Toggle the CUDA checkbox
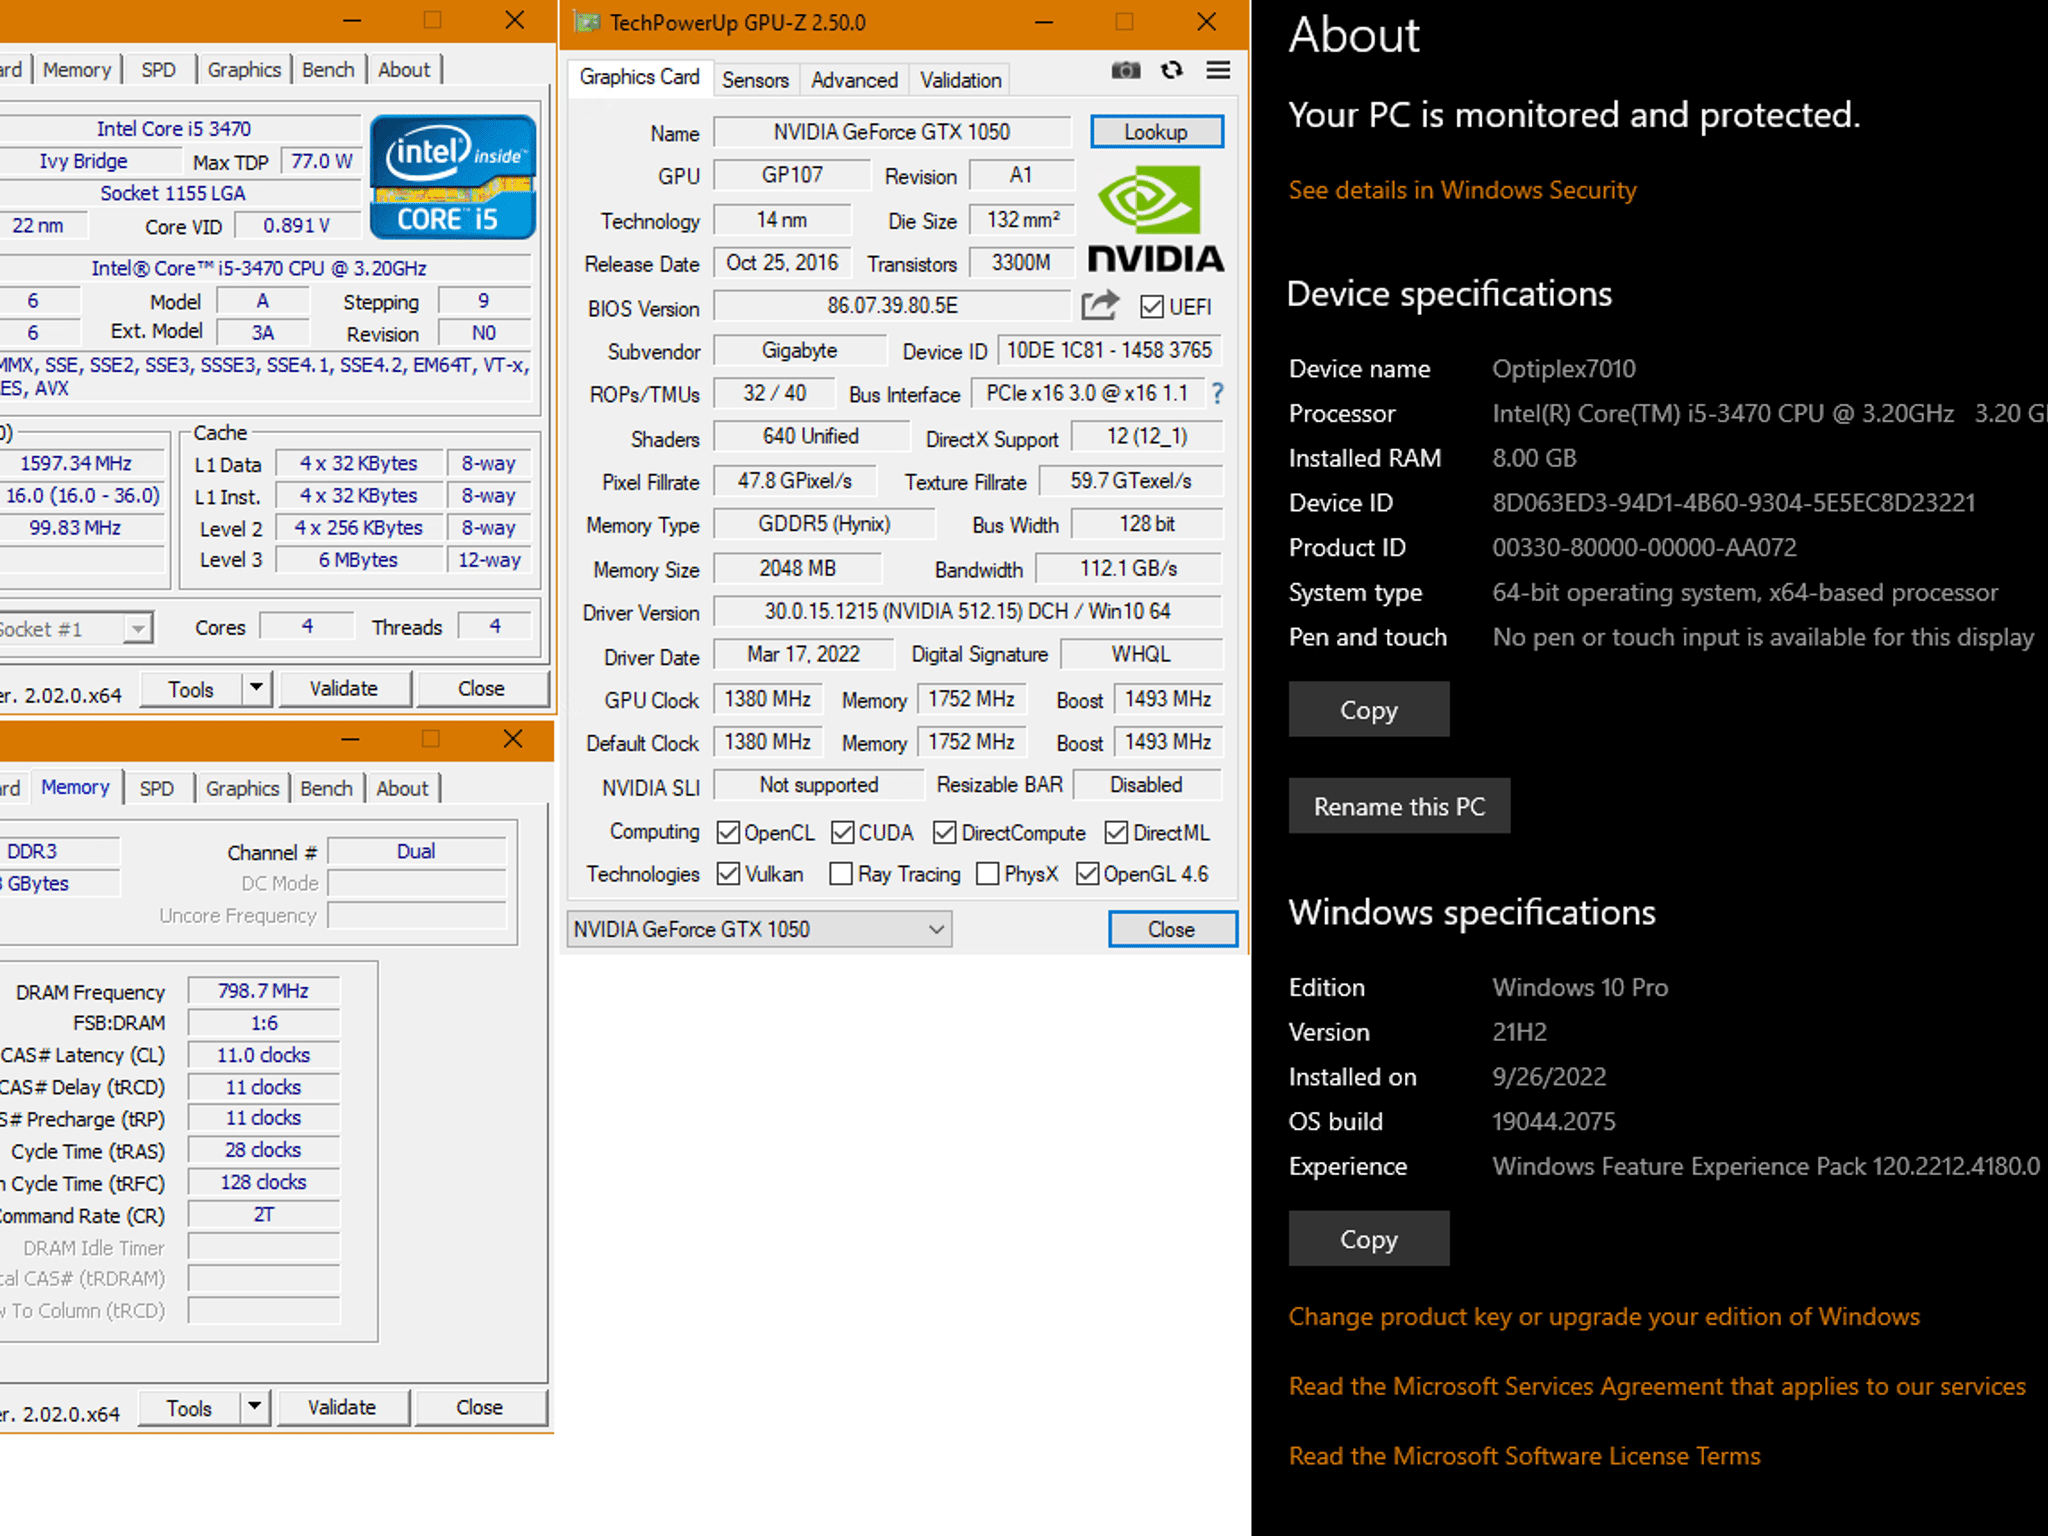 [x=843, y=832]
